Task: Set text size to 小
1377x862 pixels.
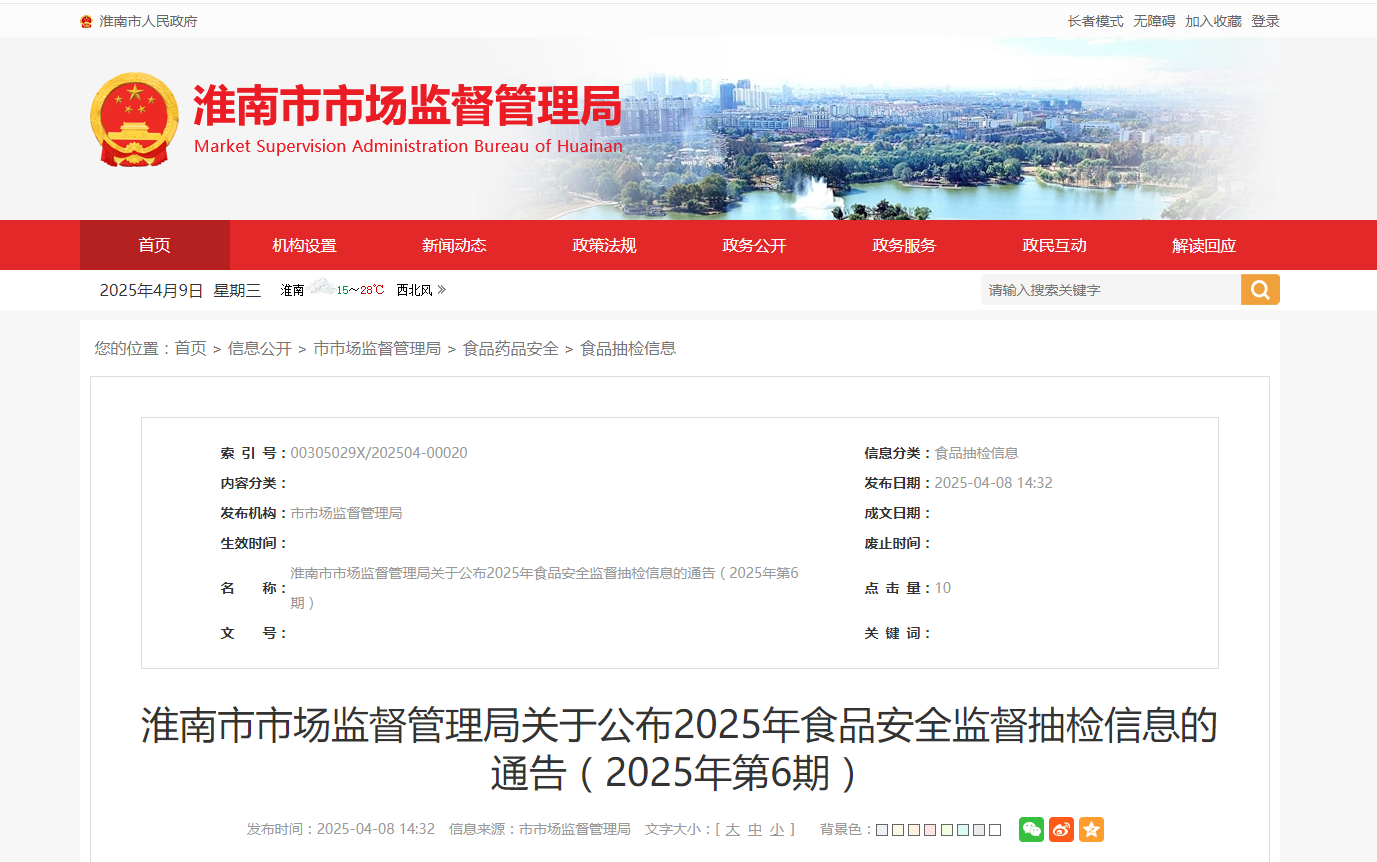Action: (x=777, y=829)
